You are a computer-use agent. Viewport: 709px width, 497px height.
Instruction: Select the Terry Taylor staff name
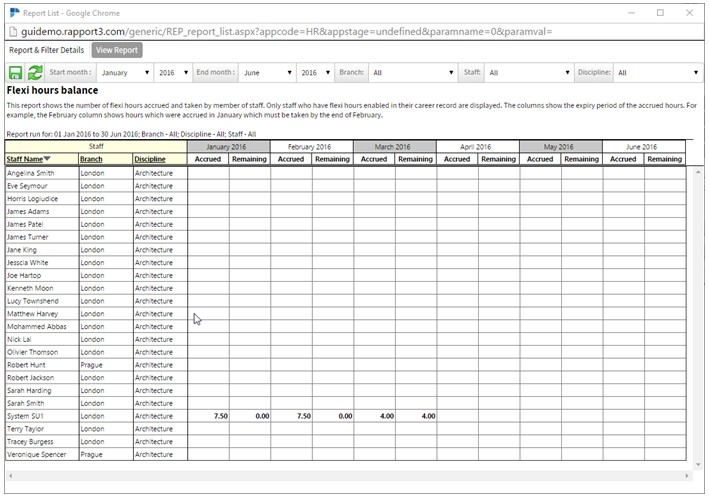tap(25, 429)
